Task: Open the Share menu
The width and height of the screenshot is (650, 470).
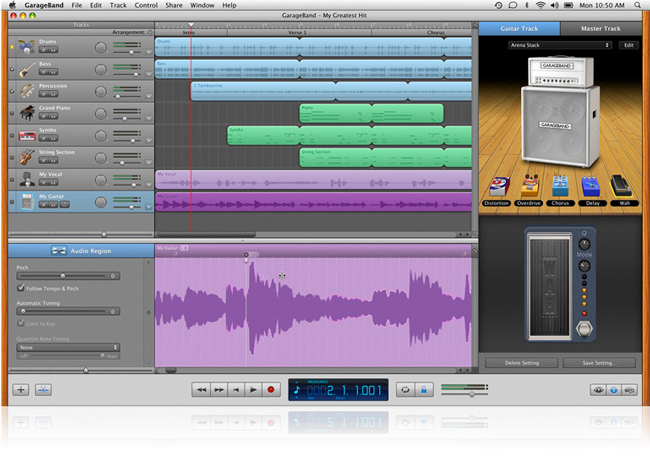Action: click(x=174, y=5)
